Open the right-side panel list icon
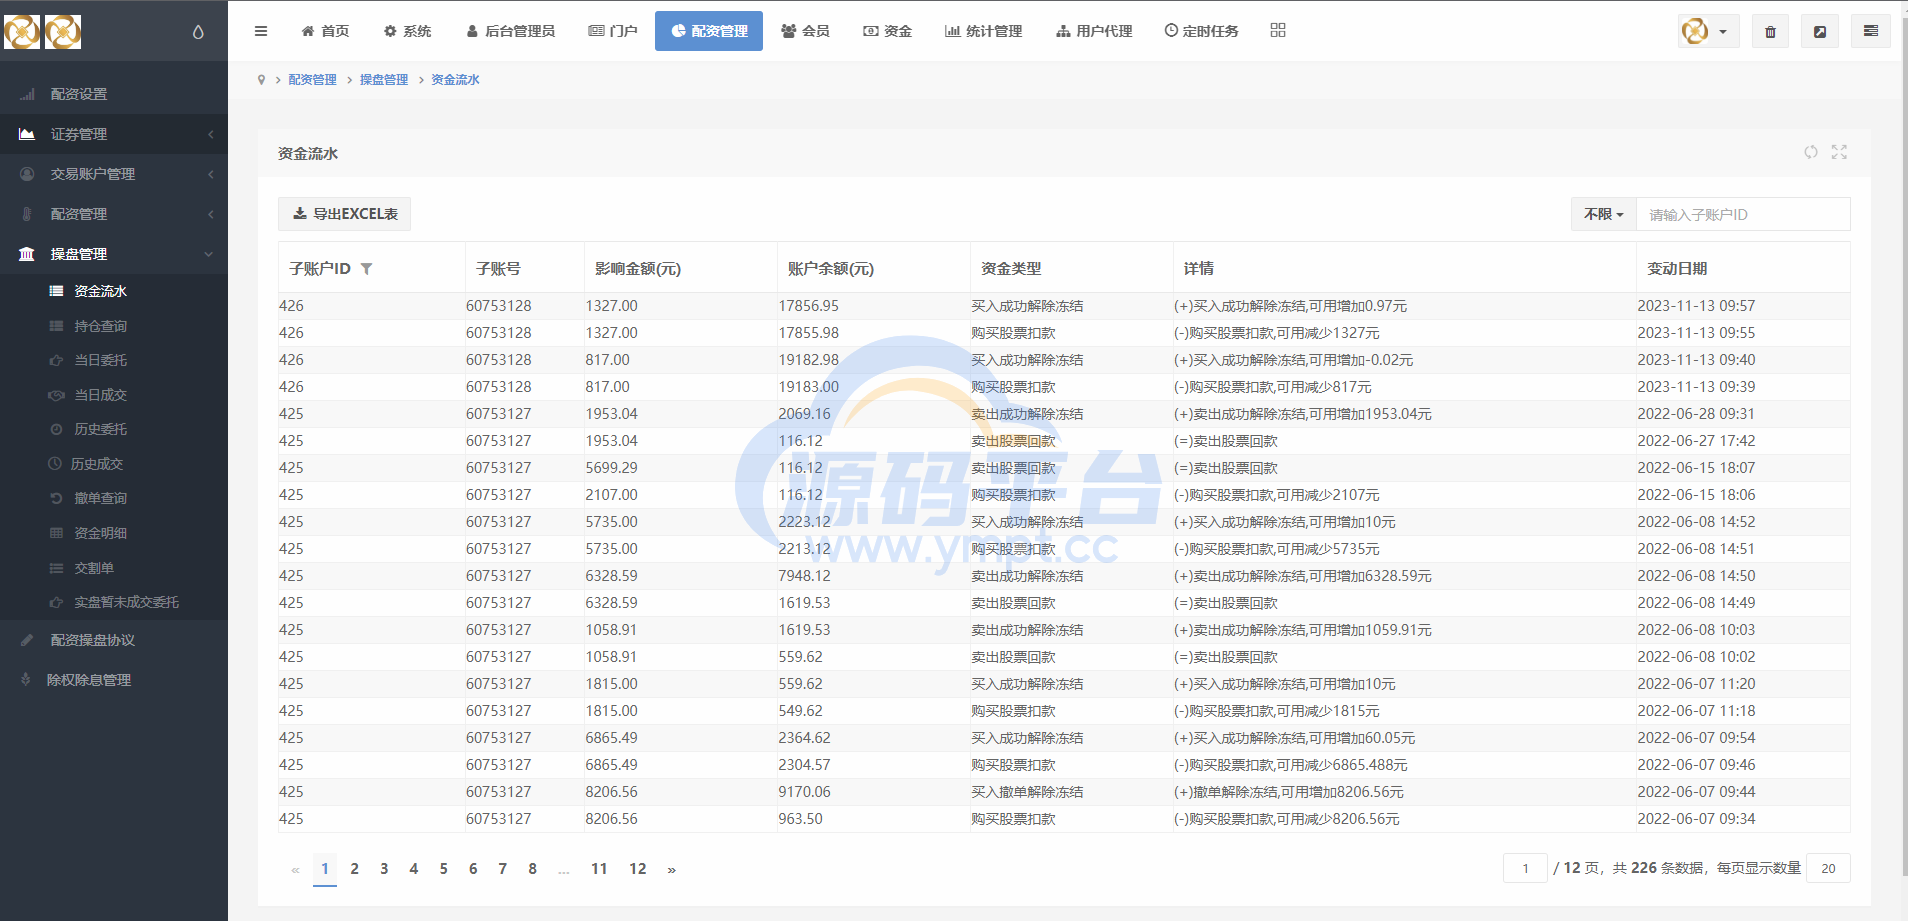Screen dimensions: 1908x921 click(x=1870, y=31)
